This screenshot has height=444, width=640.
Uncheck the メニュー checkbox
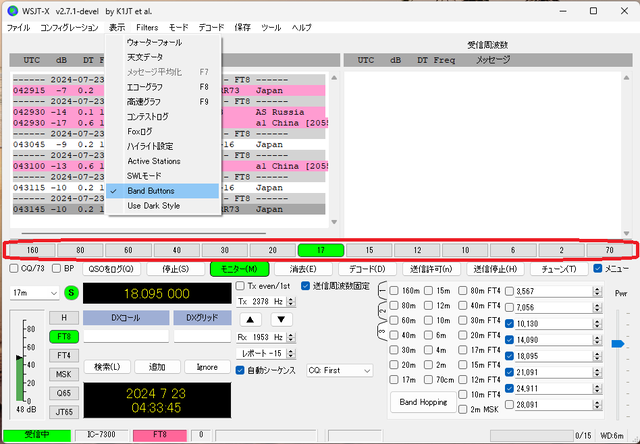tap(598, 269)
